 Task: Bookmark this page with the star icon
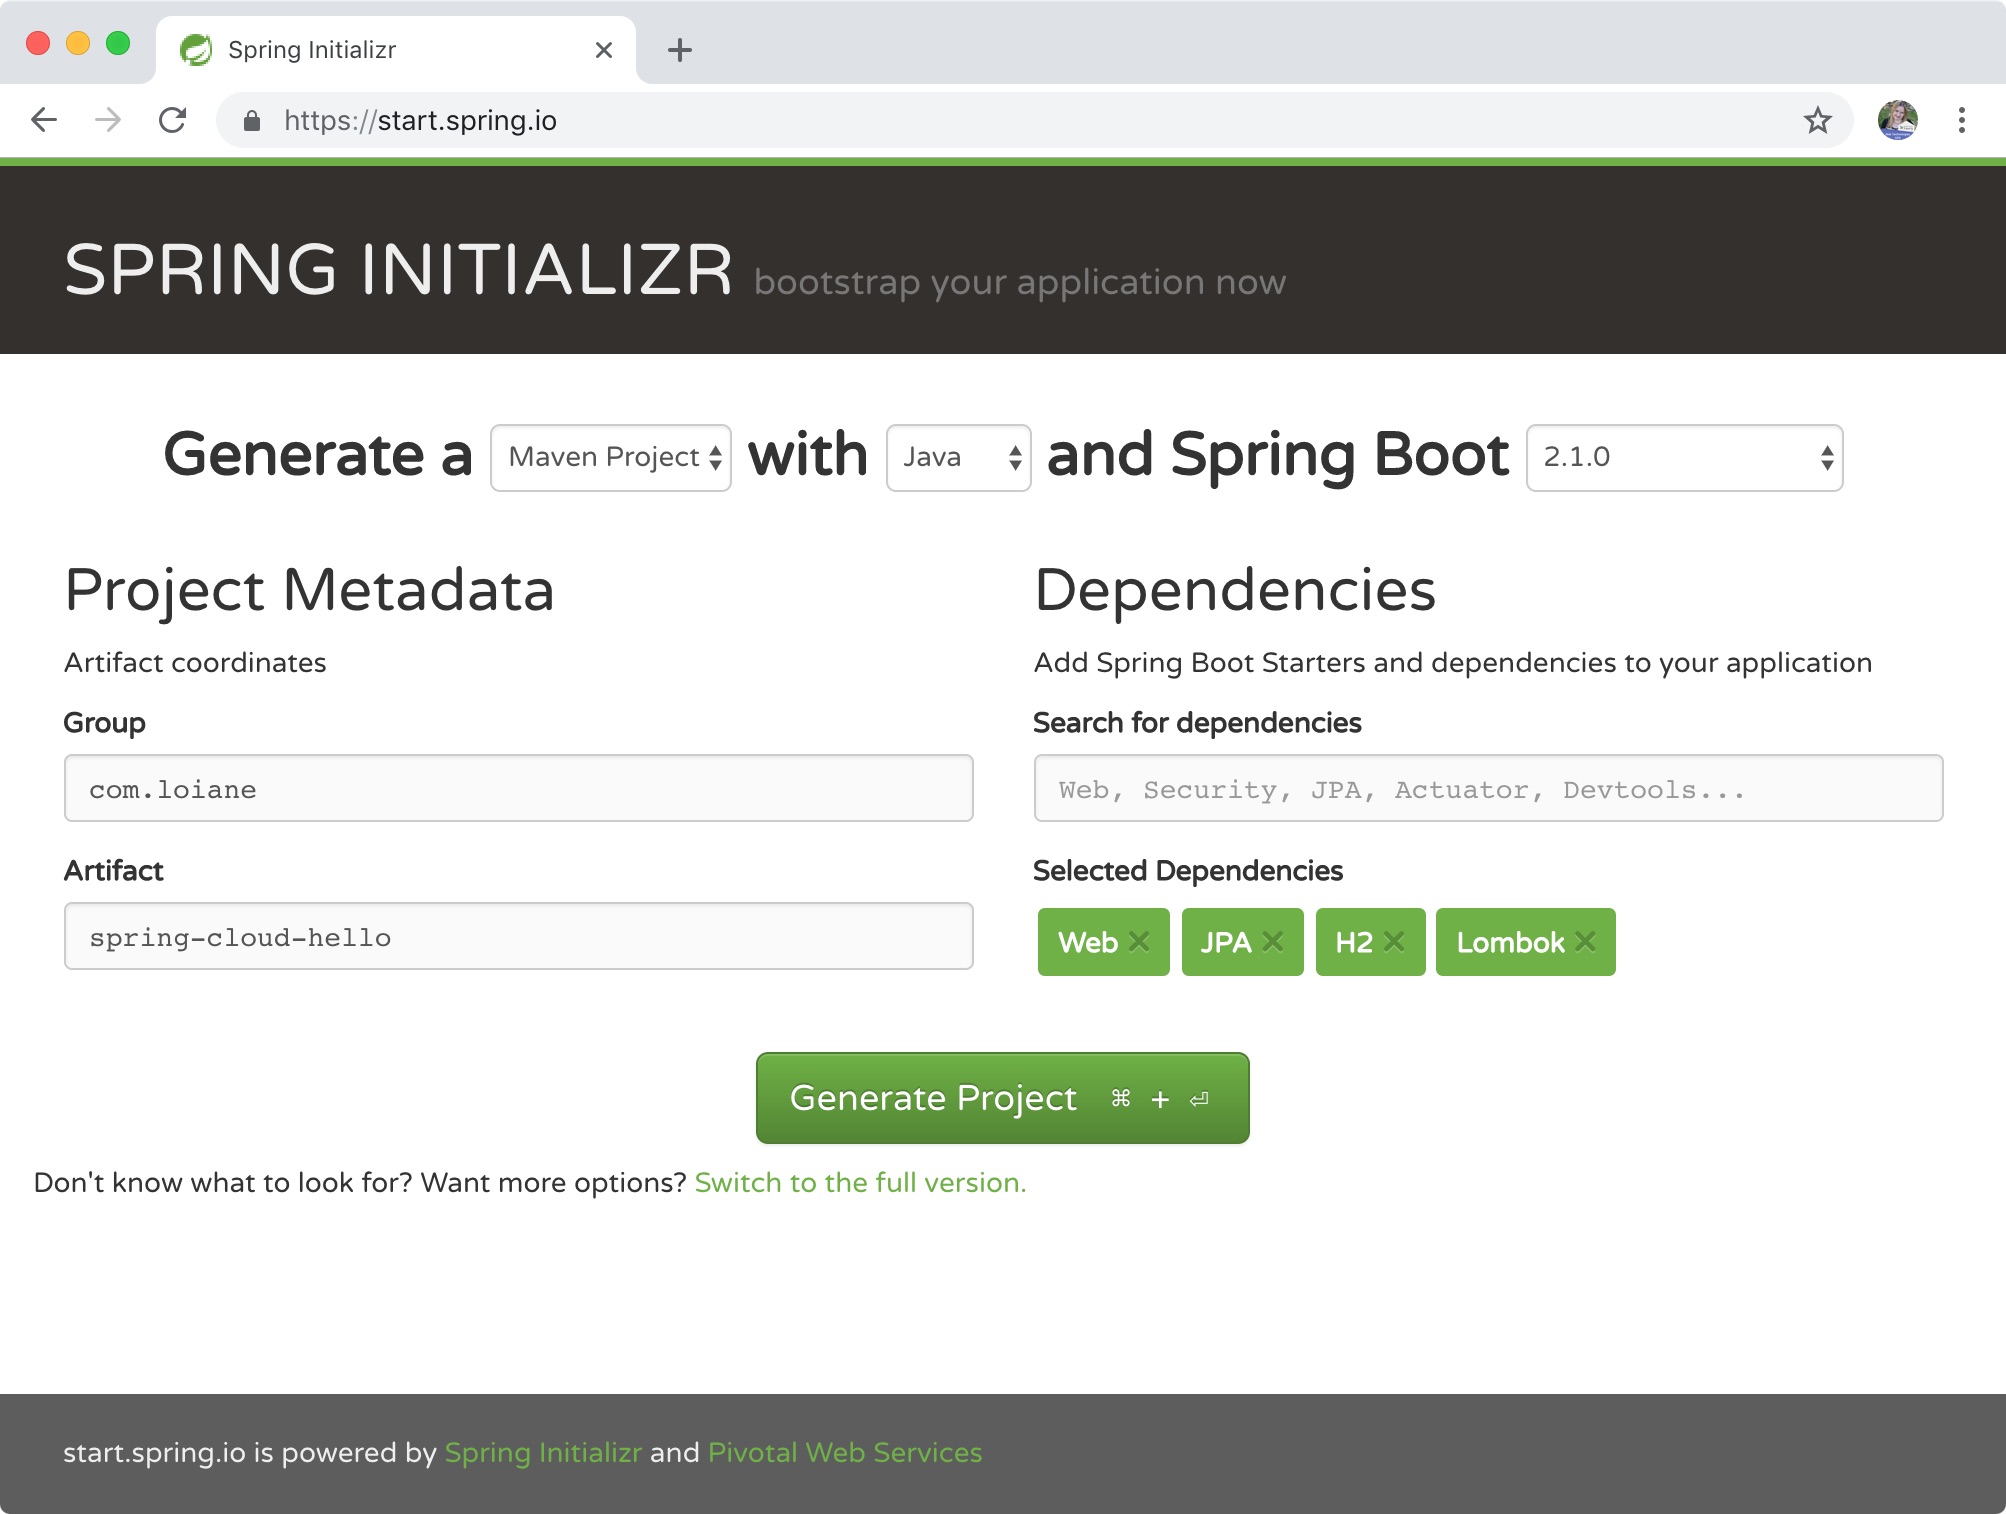1817,121
